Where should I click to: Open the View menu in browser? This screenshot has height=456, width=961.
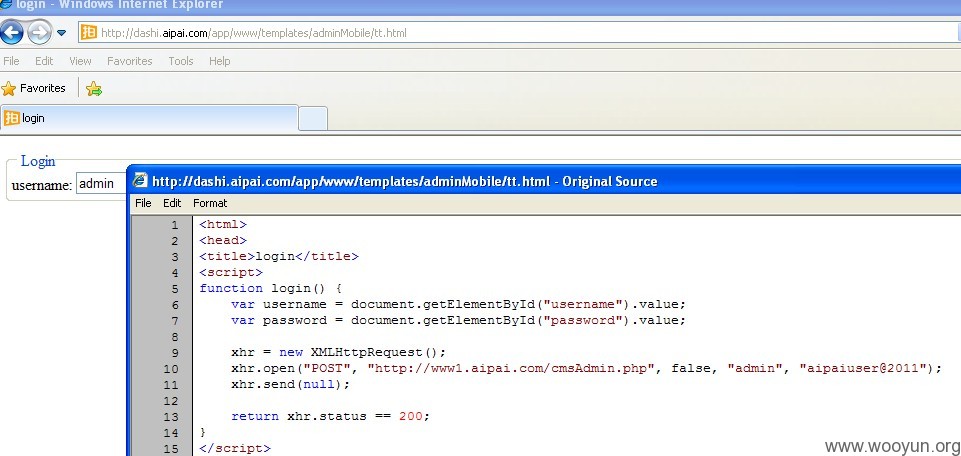(80, 61)
